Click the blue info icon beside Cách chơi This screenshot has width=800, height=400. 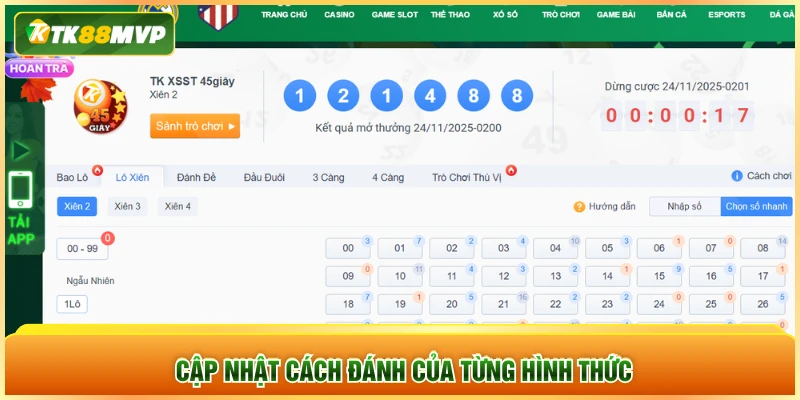click(x=737, y=176)
